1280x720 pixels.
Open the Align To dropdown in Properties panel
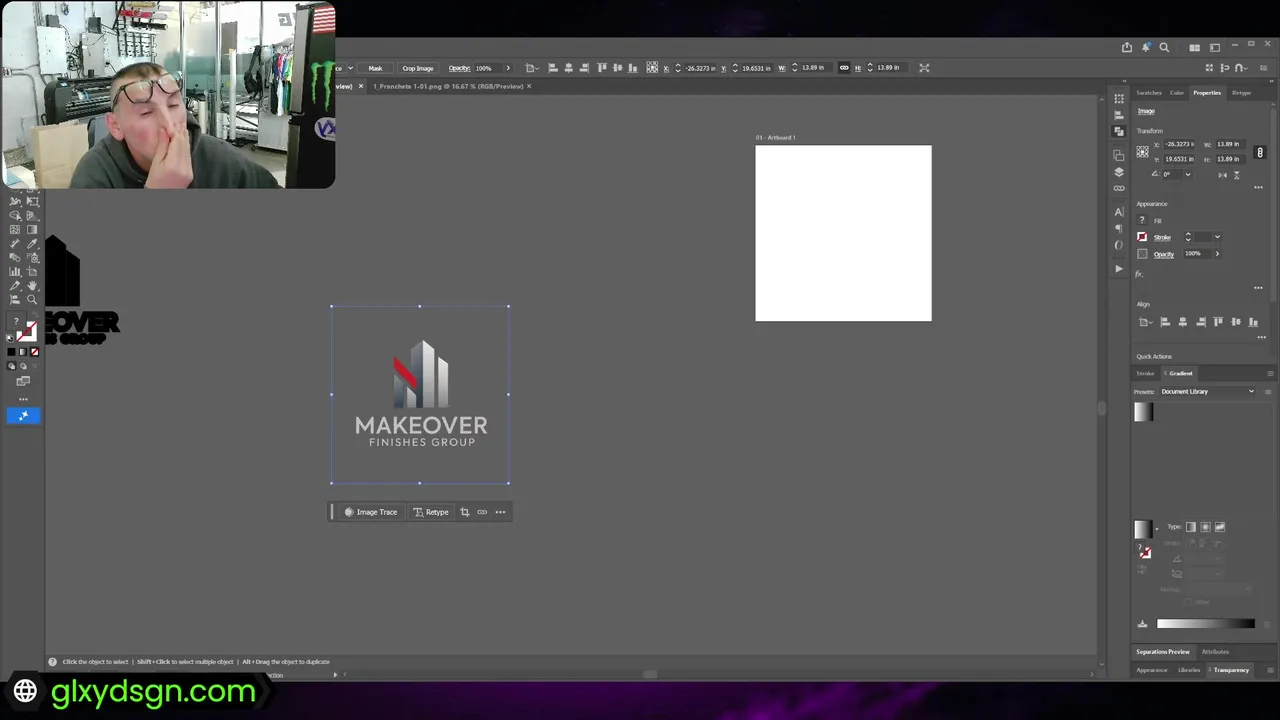point(1145,322)
